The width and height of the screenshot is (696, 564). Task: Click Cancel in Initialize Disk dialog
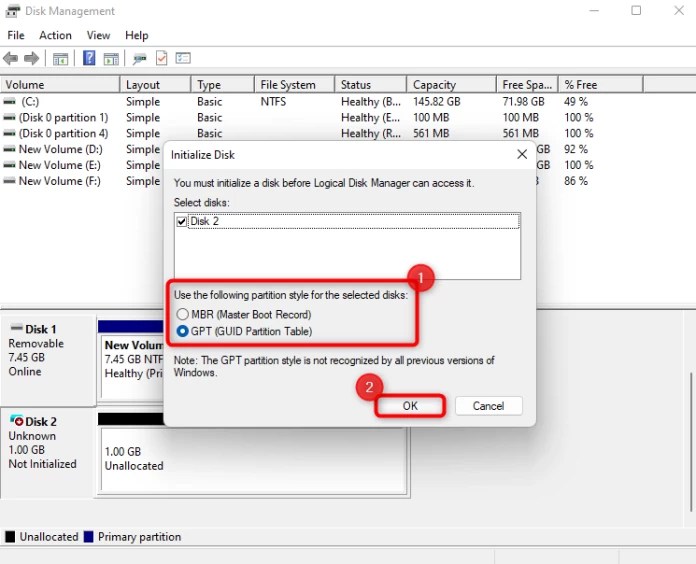click(x=488, y=406)
